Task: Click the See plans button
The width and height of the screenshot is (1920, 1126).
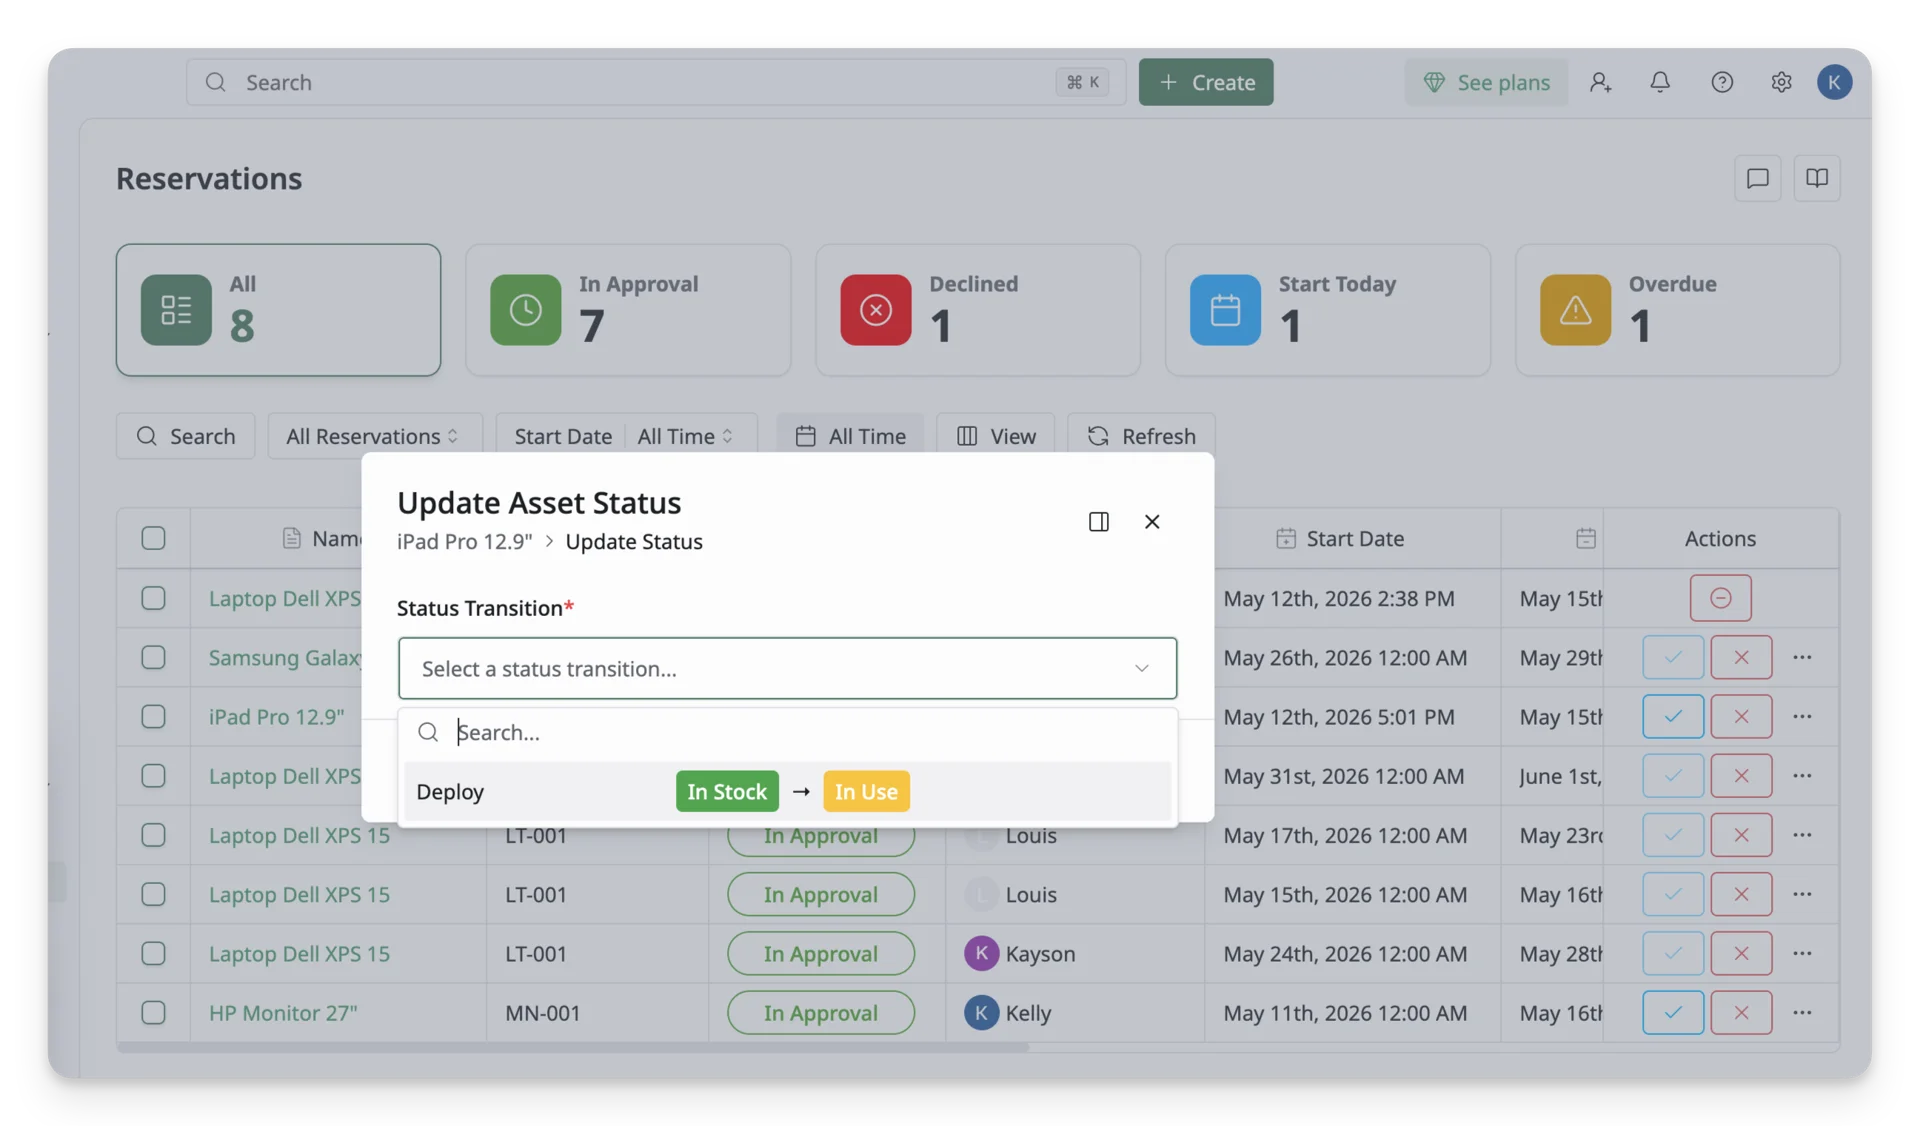Action: (1486, 82)
